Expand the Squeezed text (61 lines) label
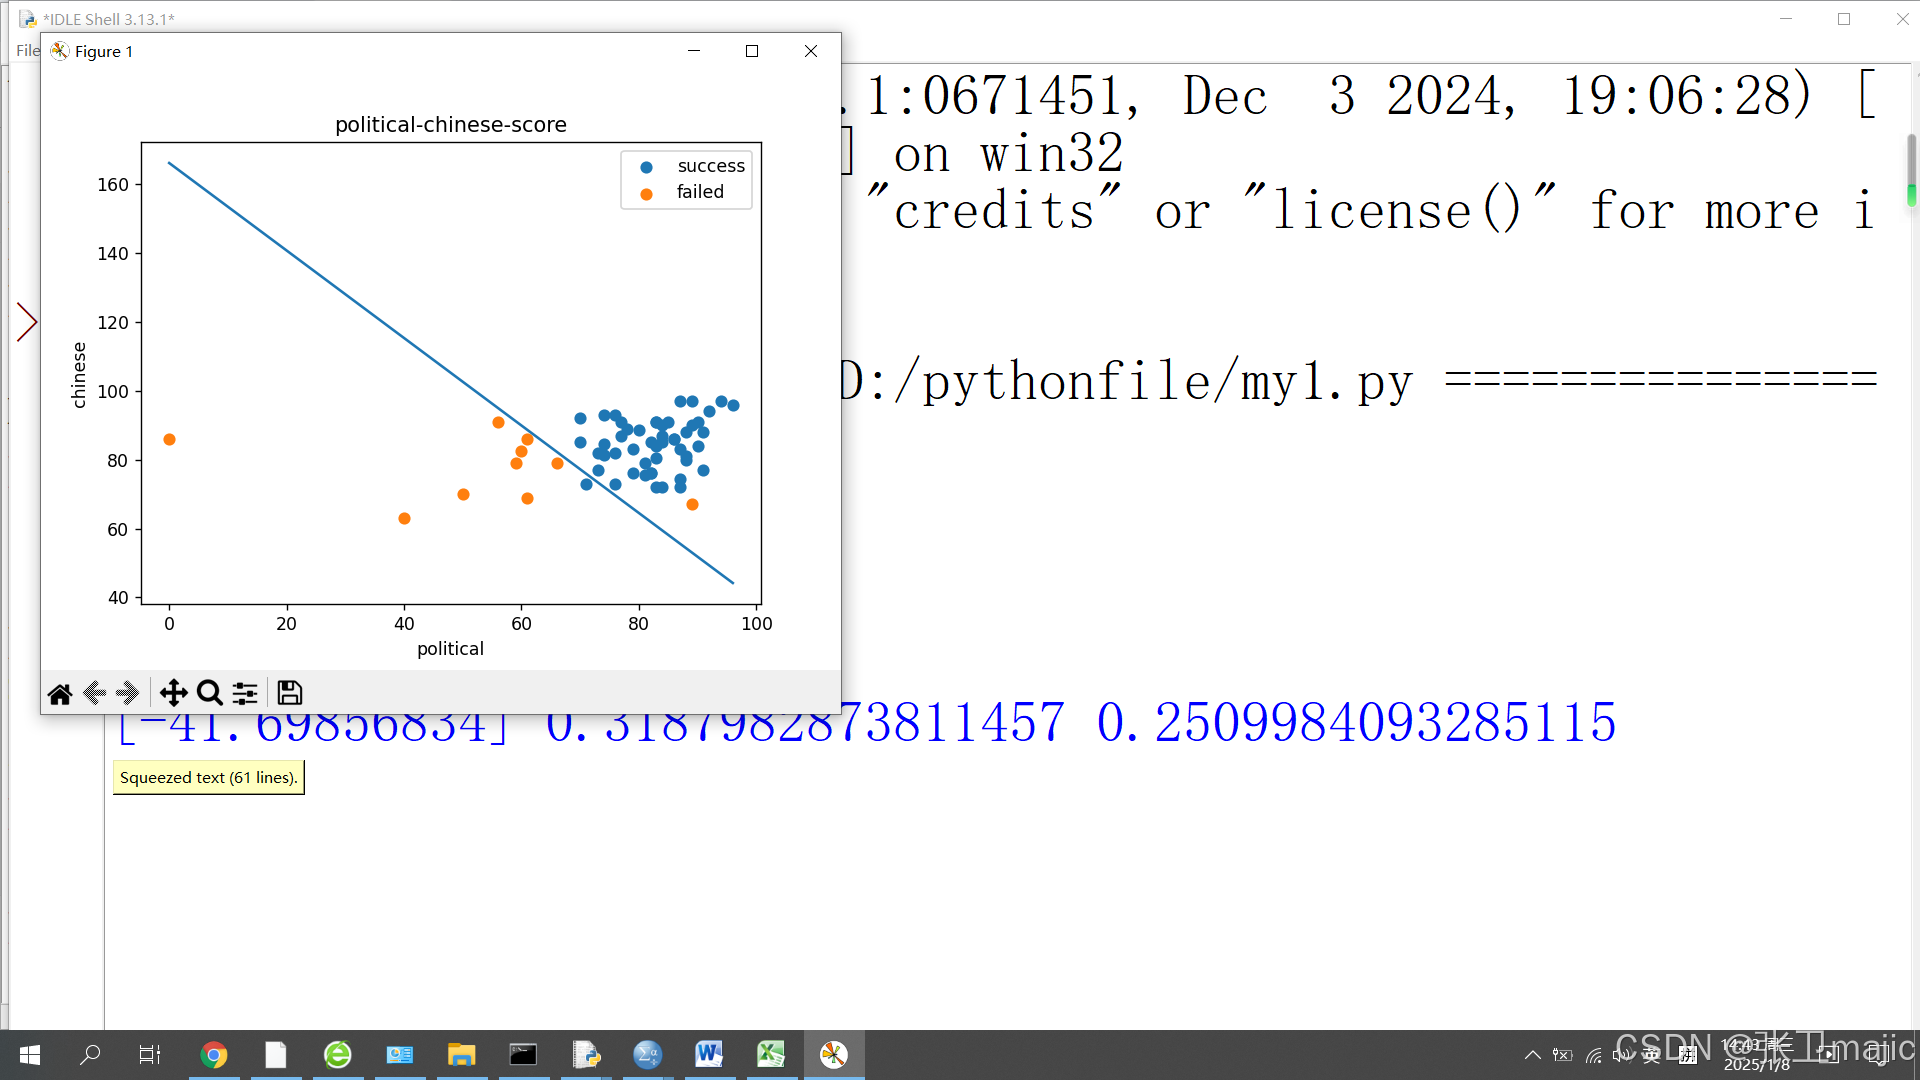1920x1080 pixels. (208, 777)
